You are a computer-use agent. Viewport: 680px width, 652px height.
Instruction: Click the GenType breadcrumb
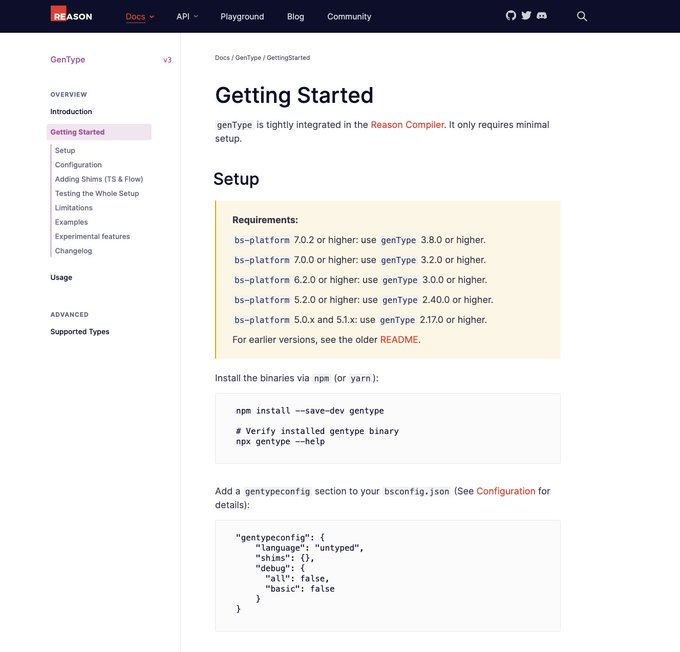coord(248,58)
